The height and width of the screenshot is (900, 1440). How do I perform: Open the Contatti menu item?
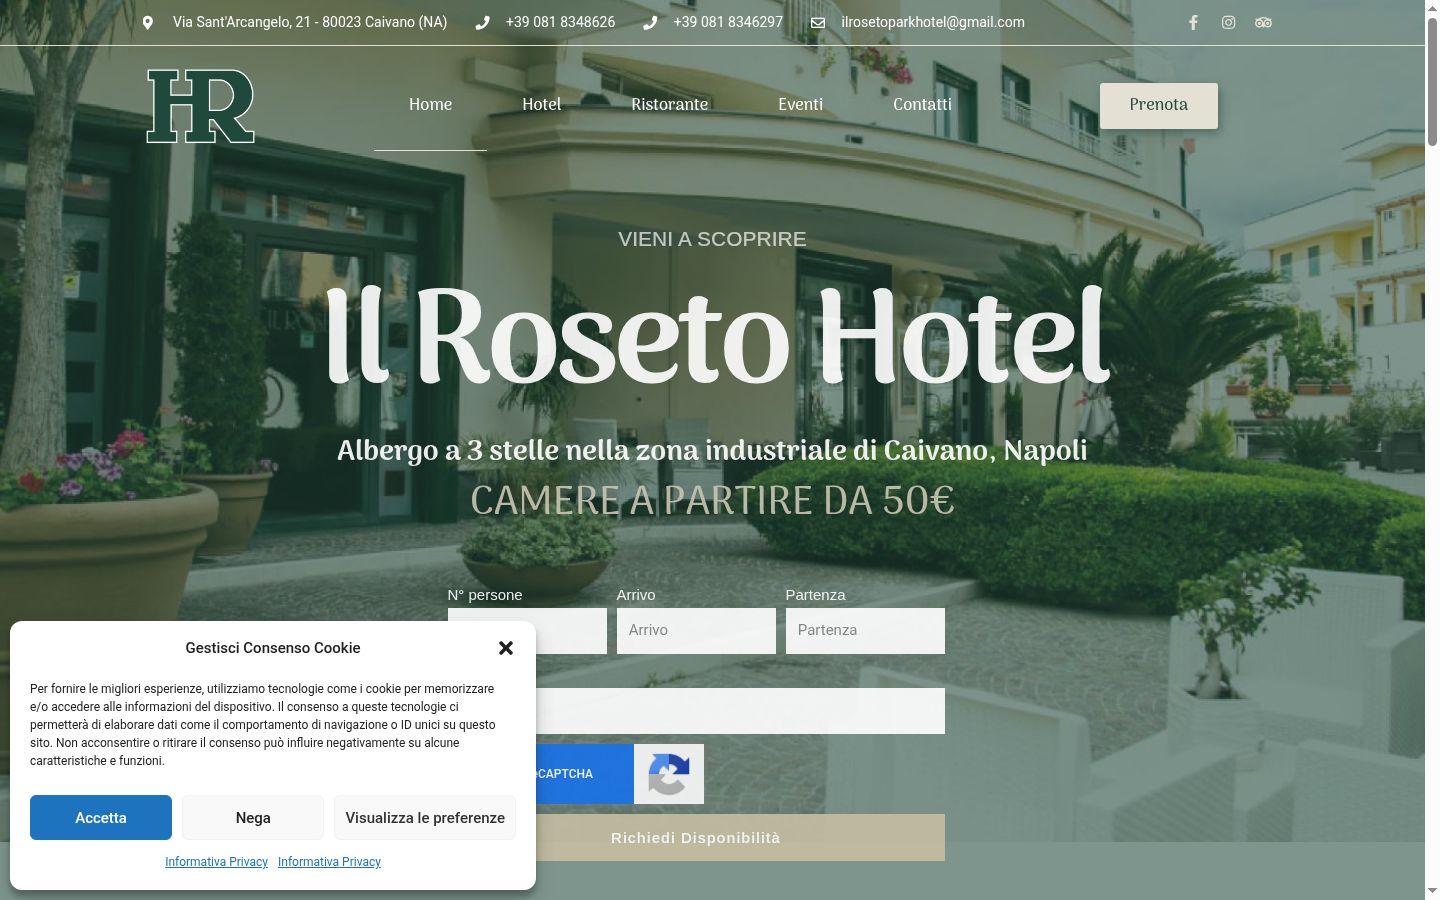[922, 105]
